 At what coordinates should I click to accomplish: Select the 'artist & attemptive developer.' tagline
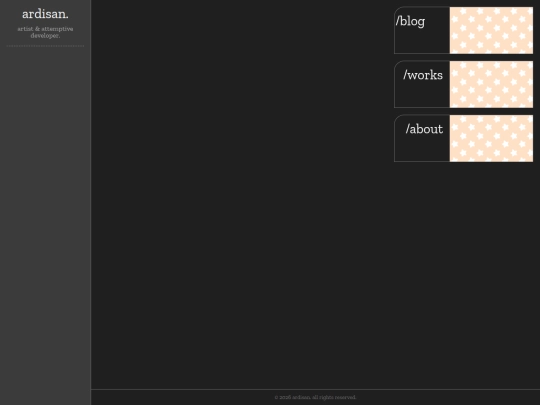(x=45, y=32)
